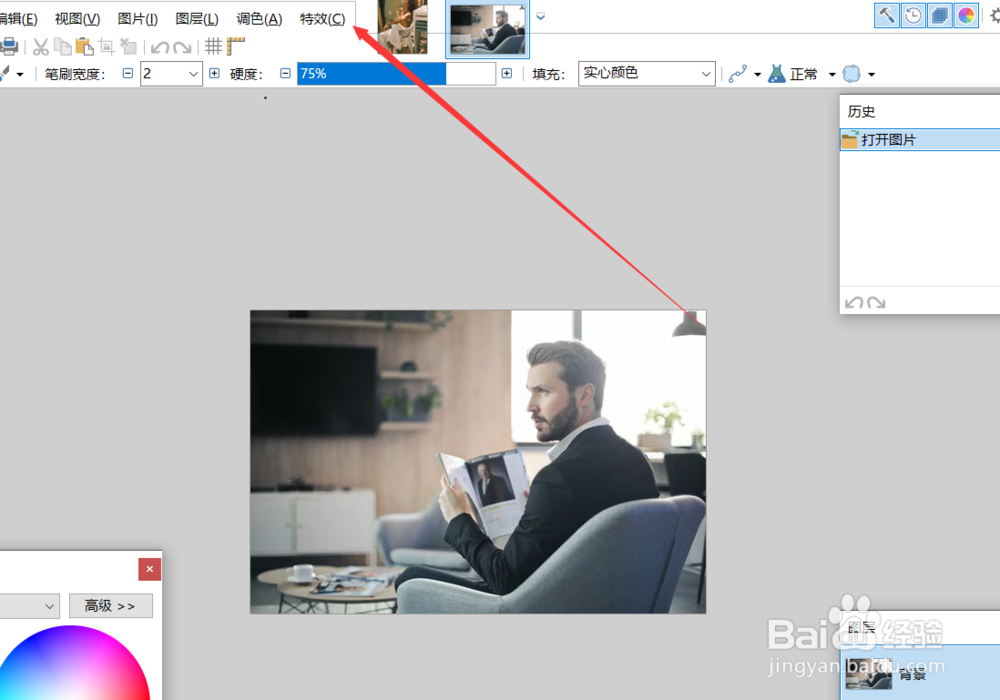Click undo arrow in History panel

tap(854, 303)
